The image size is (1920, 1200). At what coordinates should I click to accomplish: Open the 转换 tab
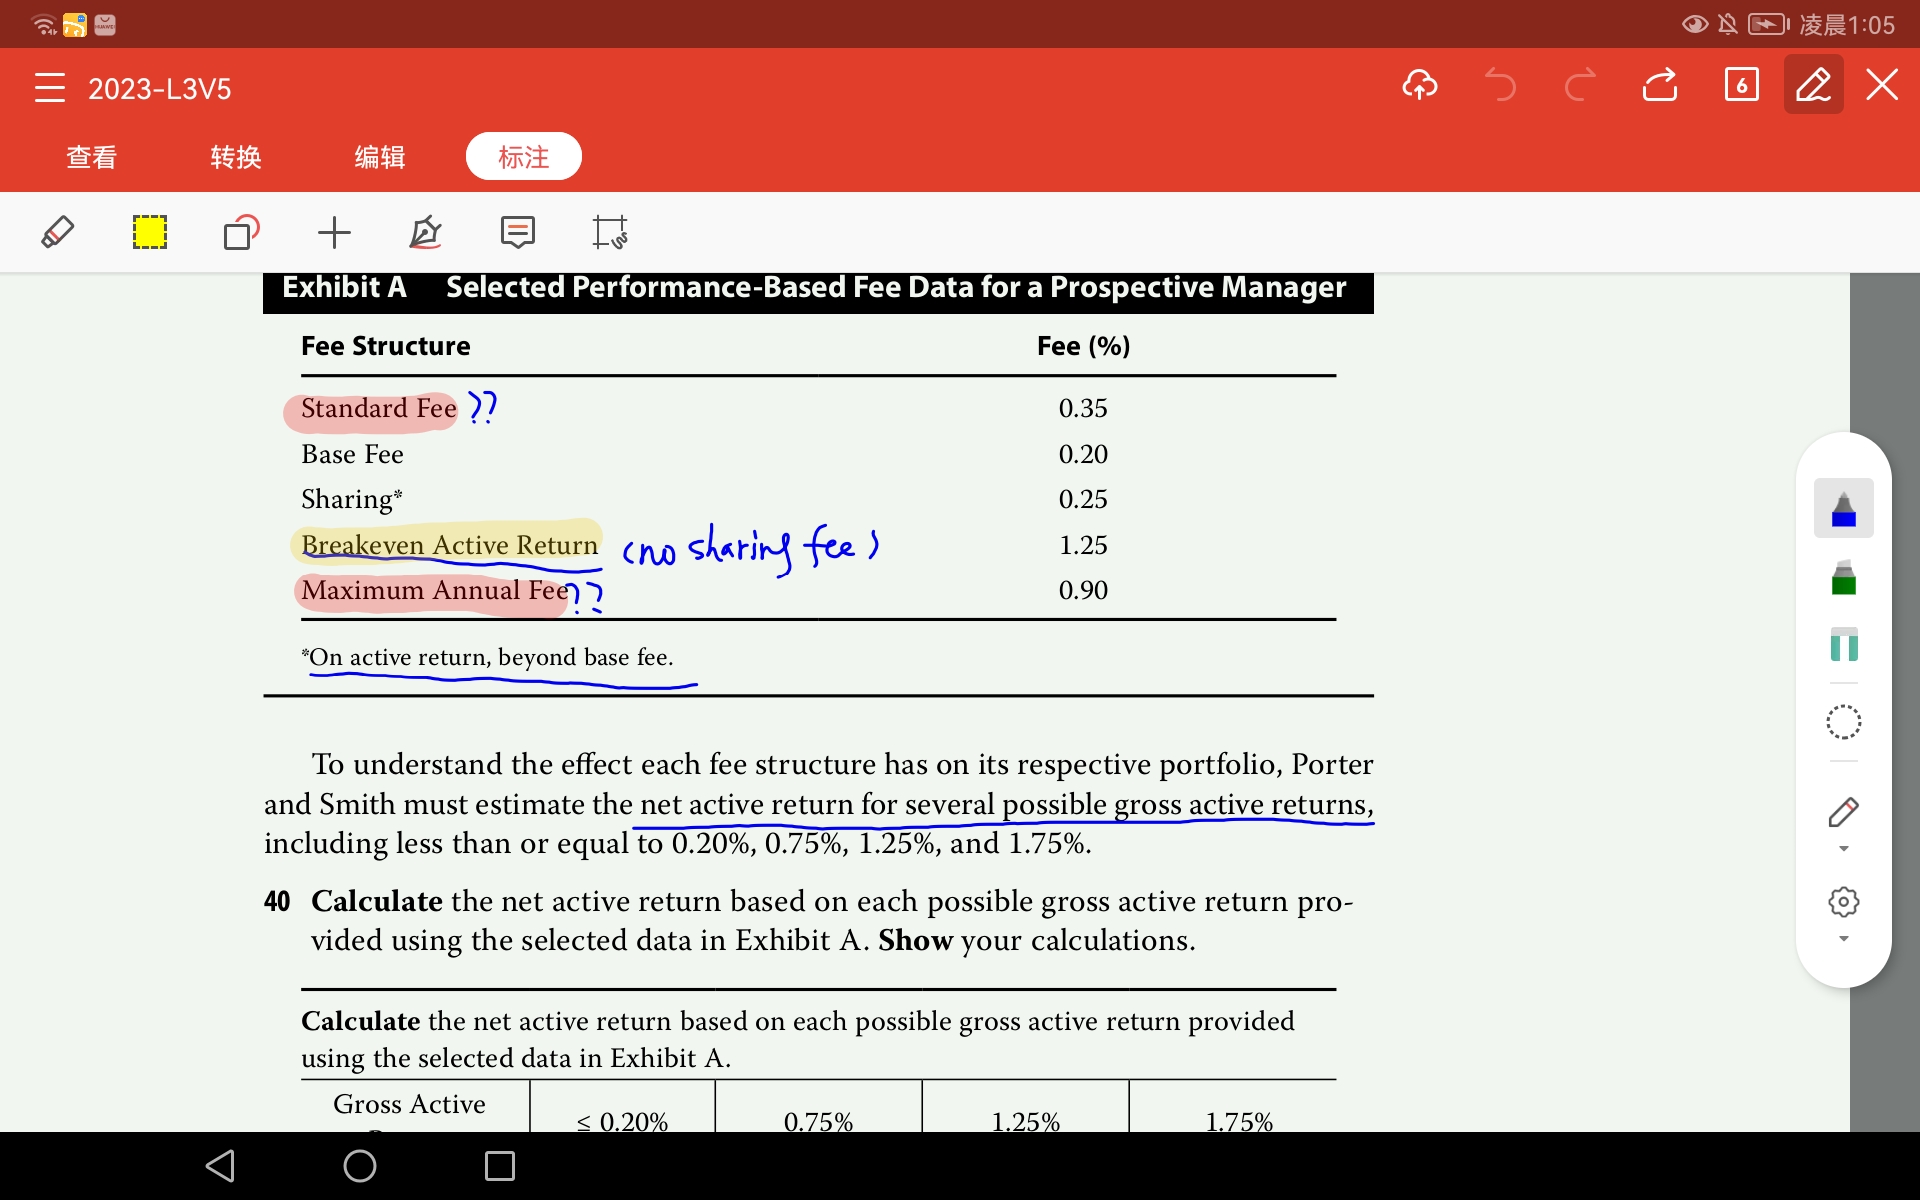(236, 157)
